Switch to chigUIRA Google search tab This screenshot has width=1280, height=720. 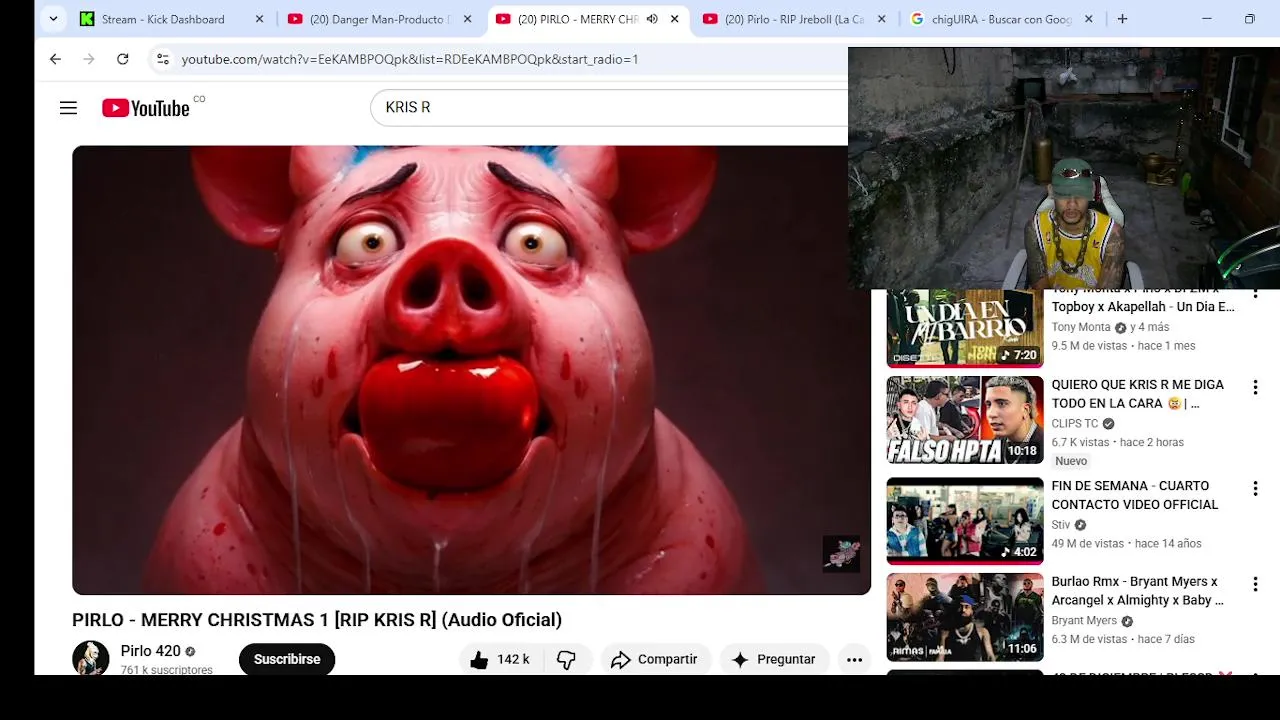click(1002, 19)
